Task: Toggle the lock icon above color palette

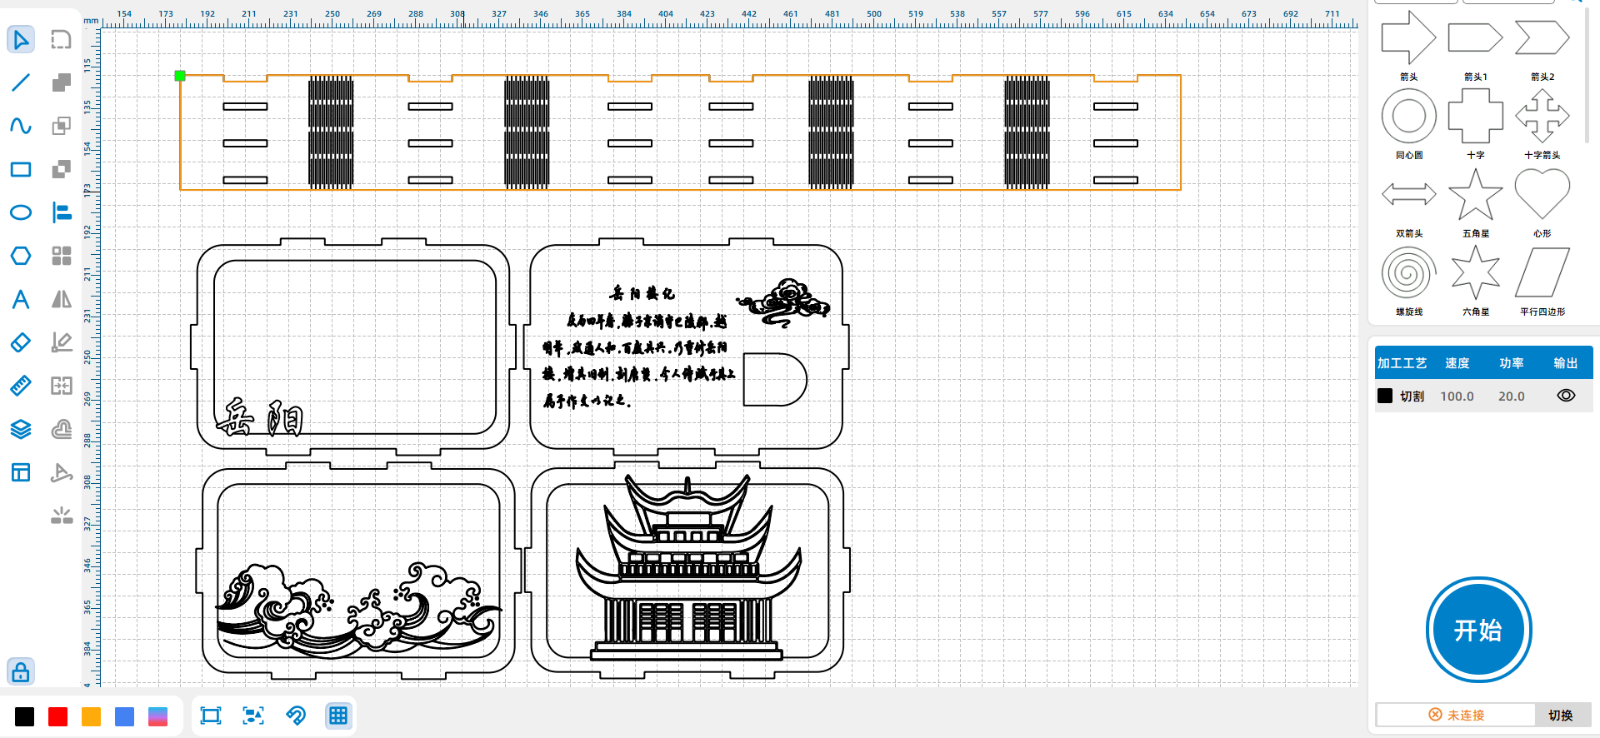Action: click(x=21, y=671)
